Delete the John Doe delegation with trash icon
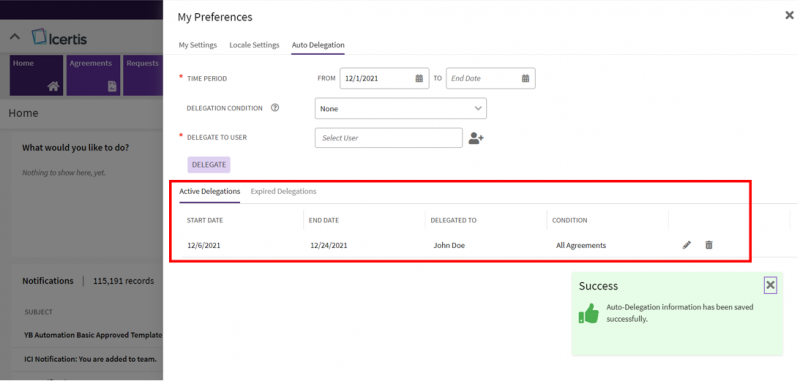The image size is (800, 381). tap(709, 245)
